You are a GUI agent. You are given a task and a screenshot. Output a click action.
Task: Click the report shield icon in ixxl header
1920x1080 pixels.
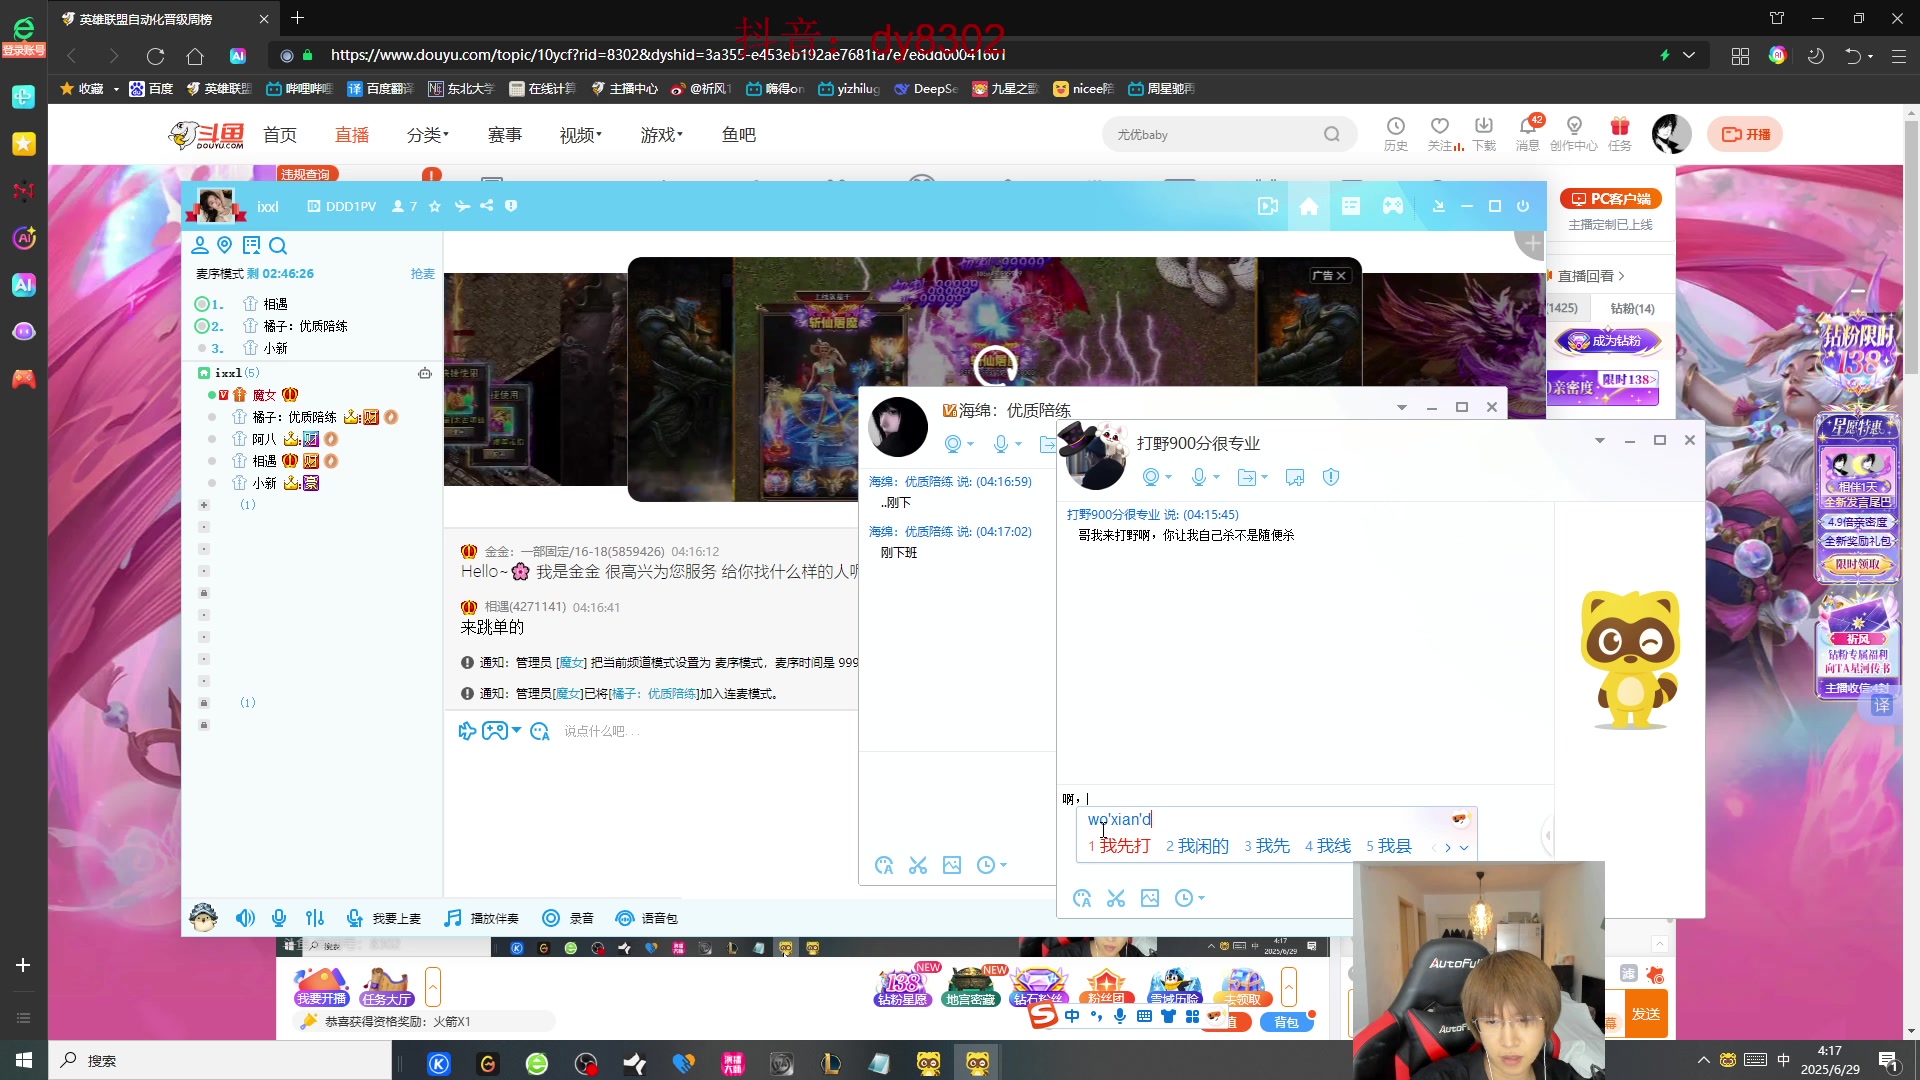click(511, 206)
